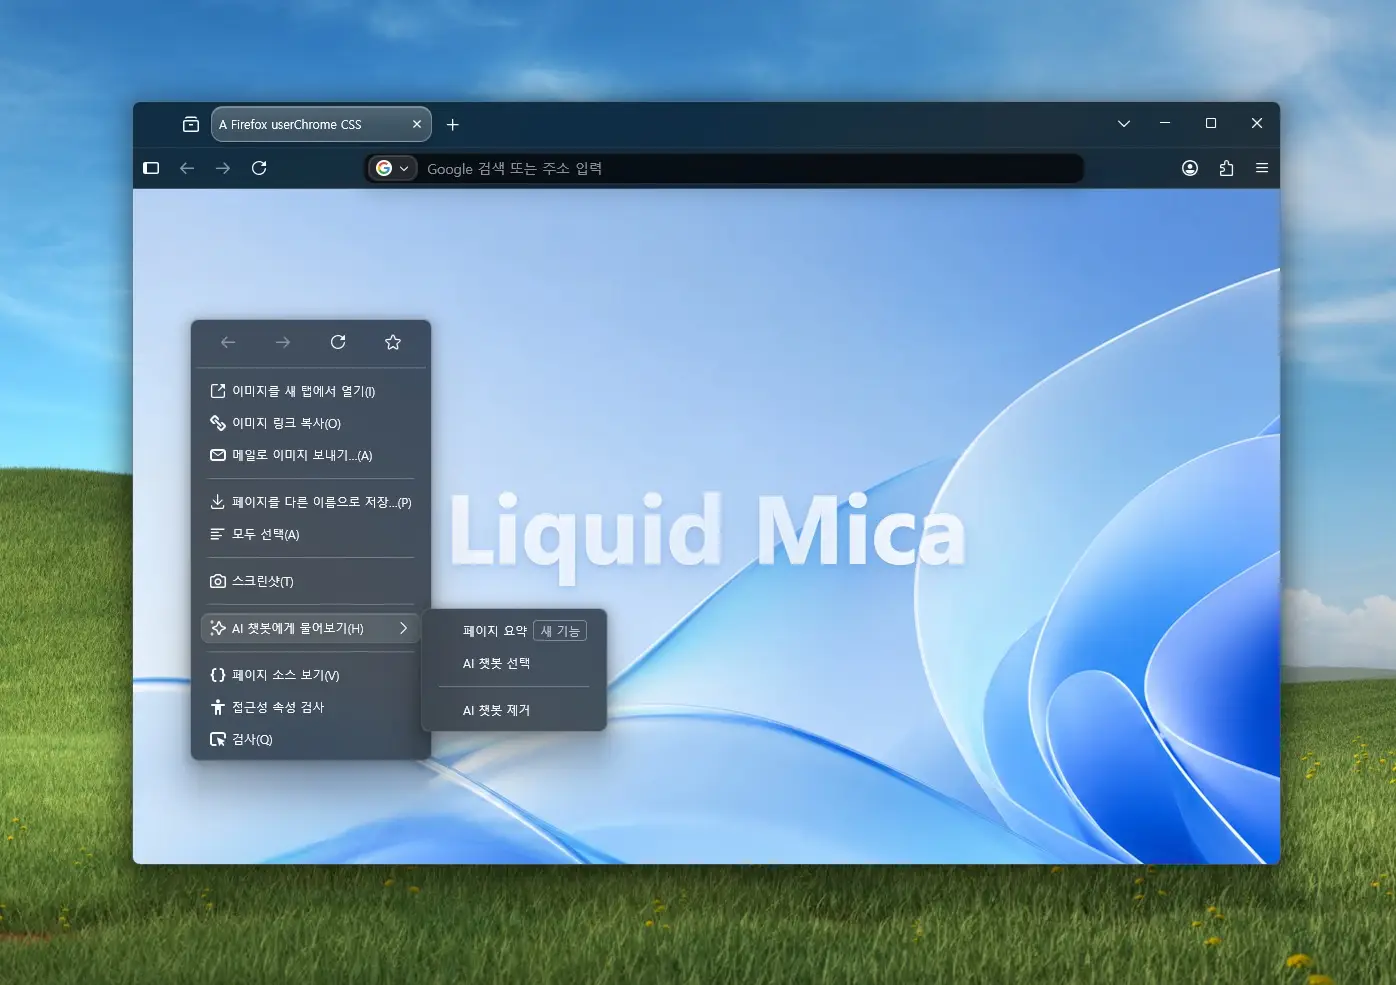
Task: Click back arrow in context menu
Action: point(228,342)
